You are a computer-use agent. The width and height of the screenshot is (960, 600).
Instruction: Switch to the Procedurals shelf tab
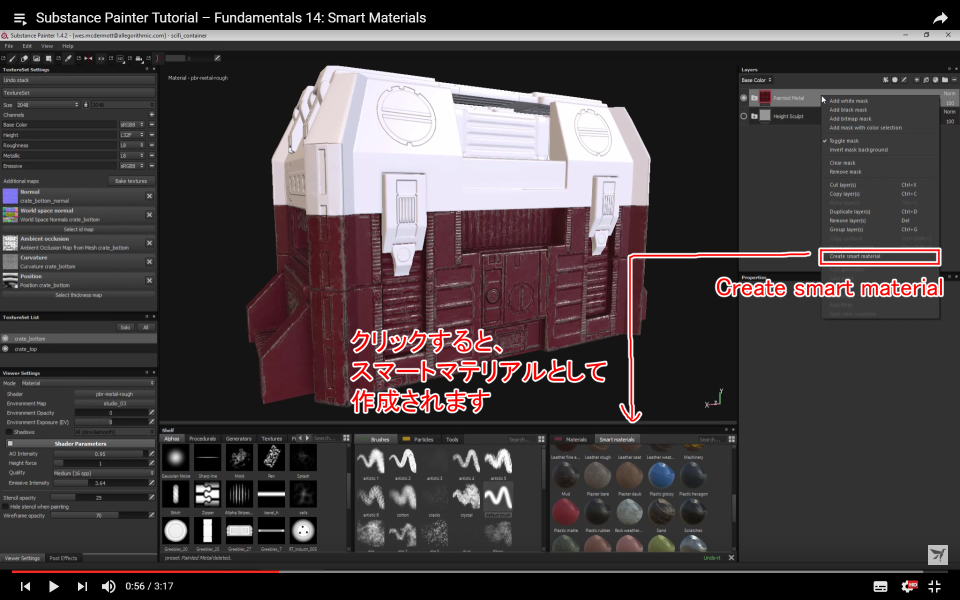click(203, 438)
